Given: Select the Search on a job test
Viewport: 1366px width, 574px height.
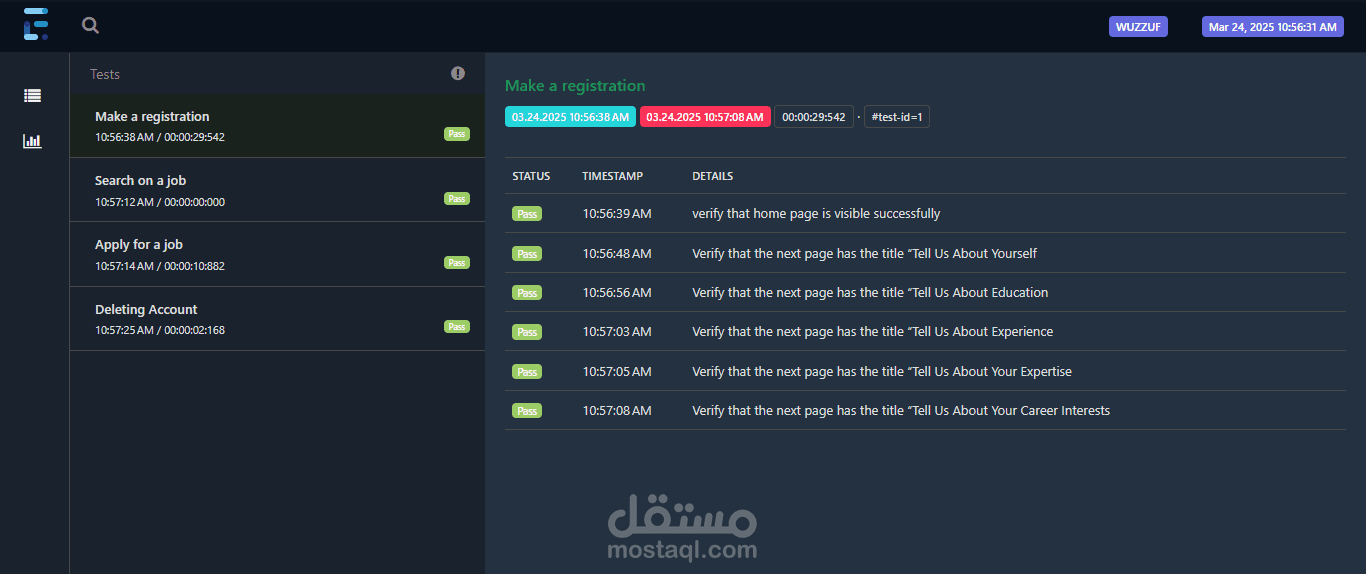Looking at the screenshot, I should coord(277,190).
